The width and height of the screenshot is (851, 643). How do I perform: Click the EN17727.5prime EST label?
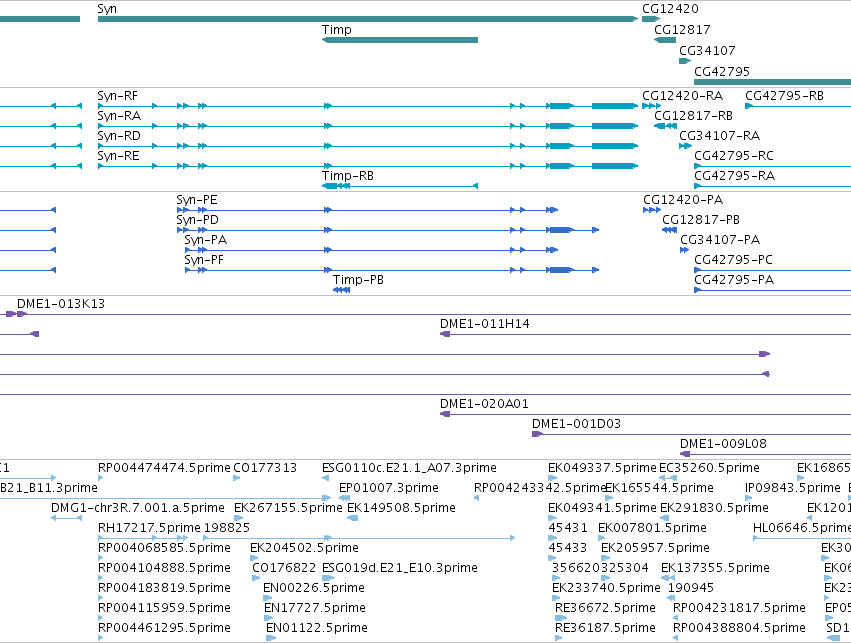tap(315, 608)
